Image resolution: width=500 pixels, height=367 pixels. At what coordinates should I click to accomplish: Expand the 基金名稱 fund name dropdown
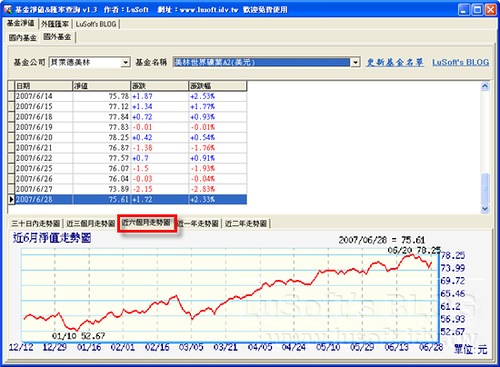click(x=355, y=62)
